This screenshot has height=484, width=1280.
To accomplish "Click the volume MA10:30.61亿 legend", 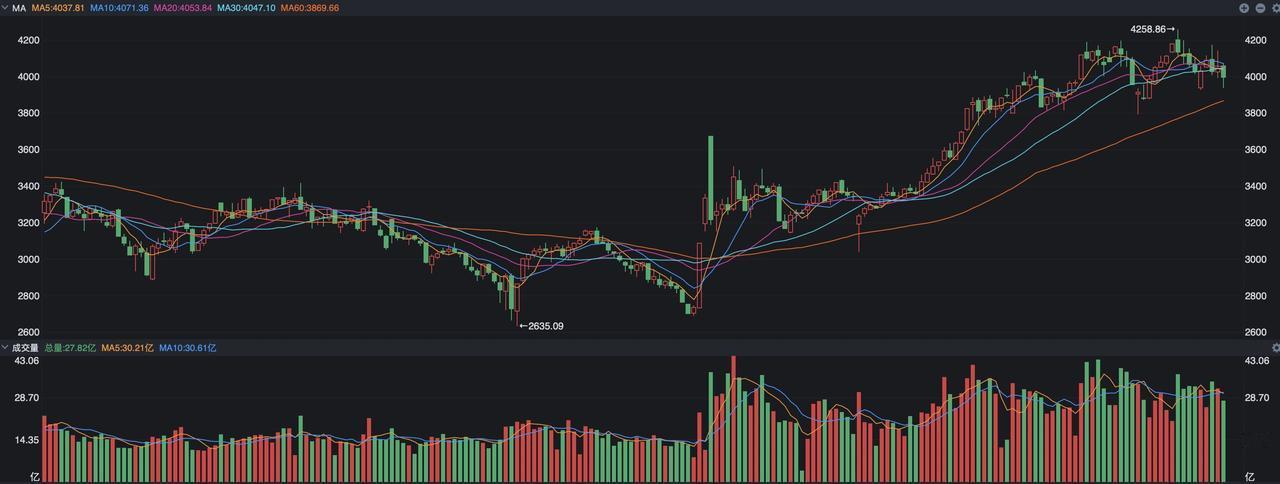I will 188,348.
